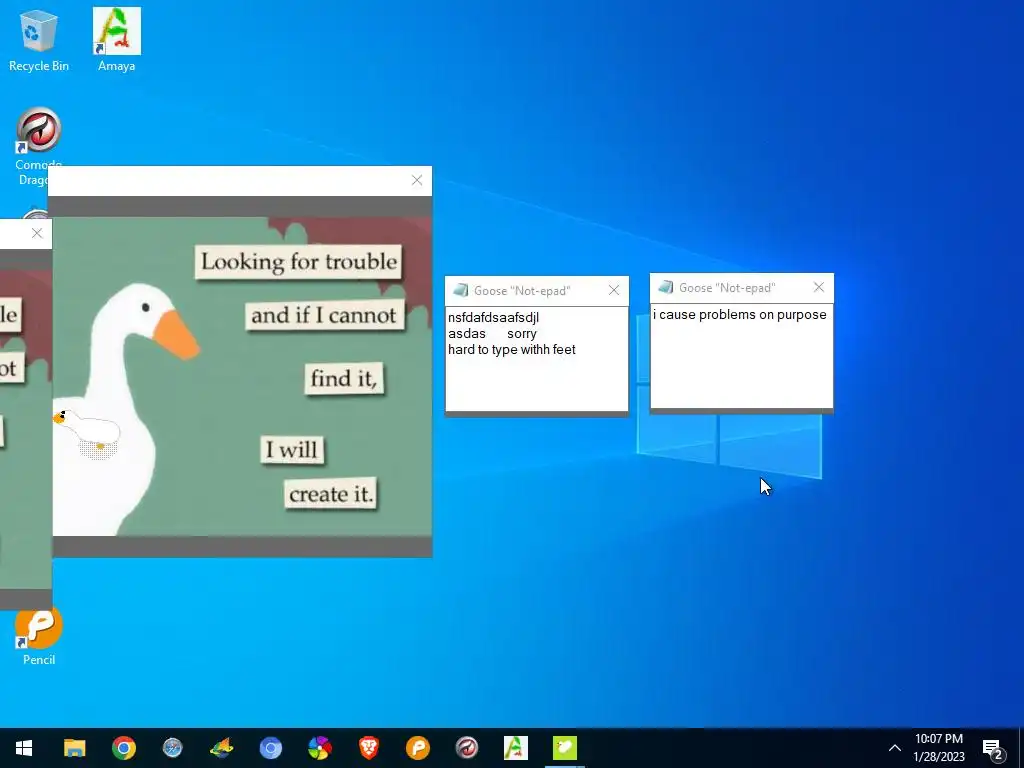The width and height of the screenshot is (1024, 768).
Task: Open the Recycle Bin desktop icon
Action: point(39,40)
